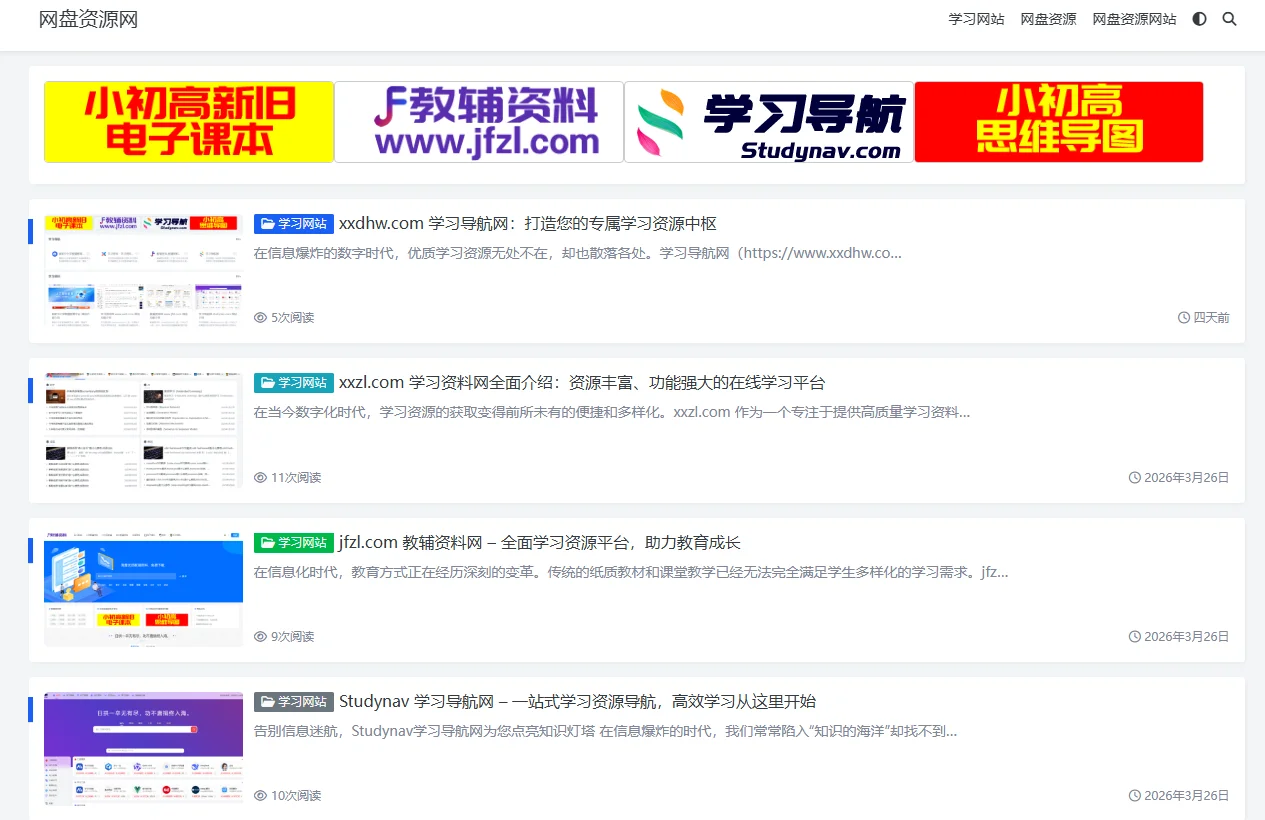
Task: Click the xxzl.com article thumbnail image
Action: [x=143, y=431]
